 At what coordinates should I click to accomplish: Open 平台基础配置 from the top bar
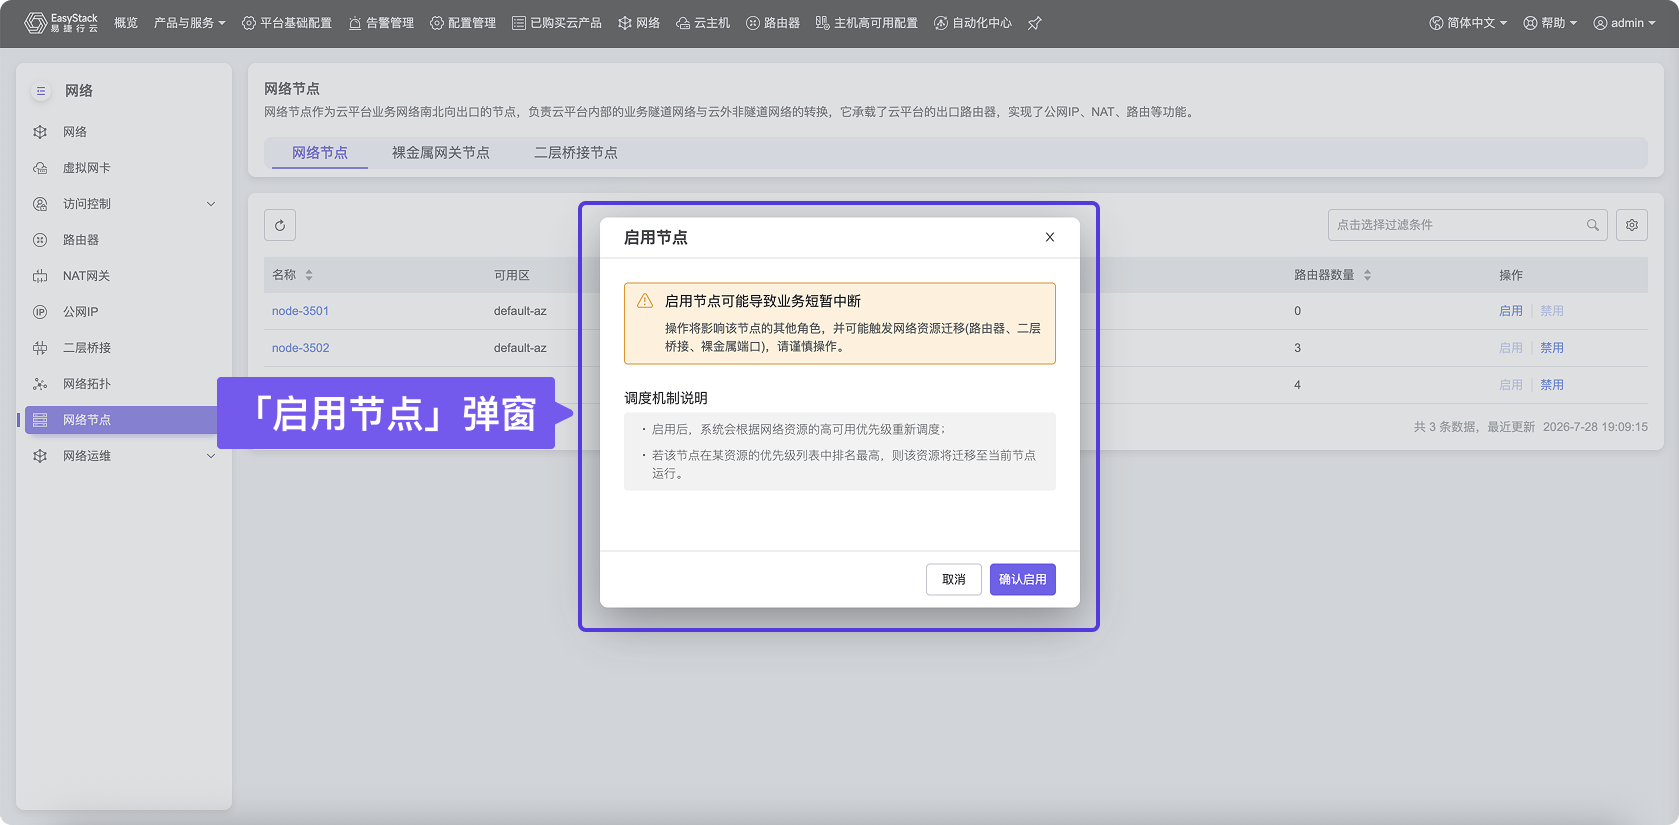point(287,23)
